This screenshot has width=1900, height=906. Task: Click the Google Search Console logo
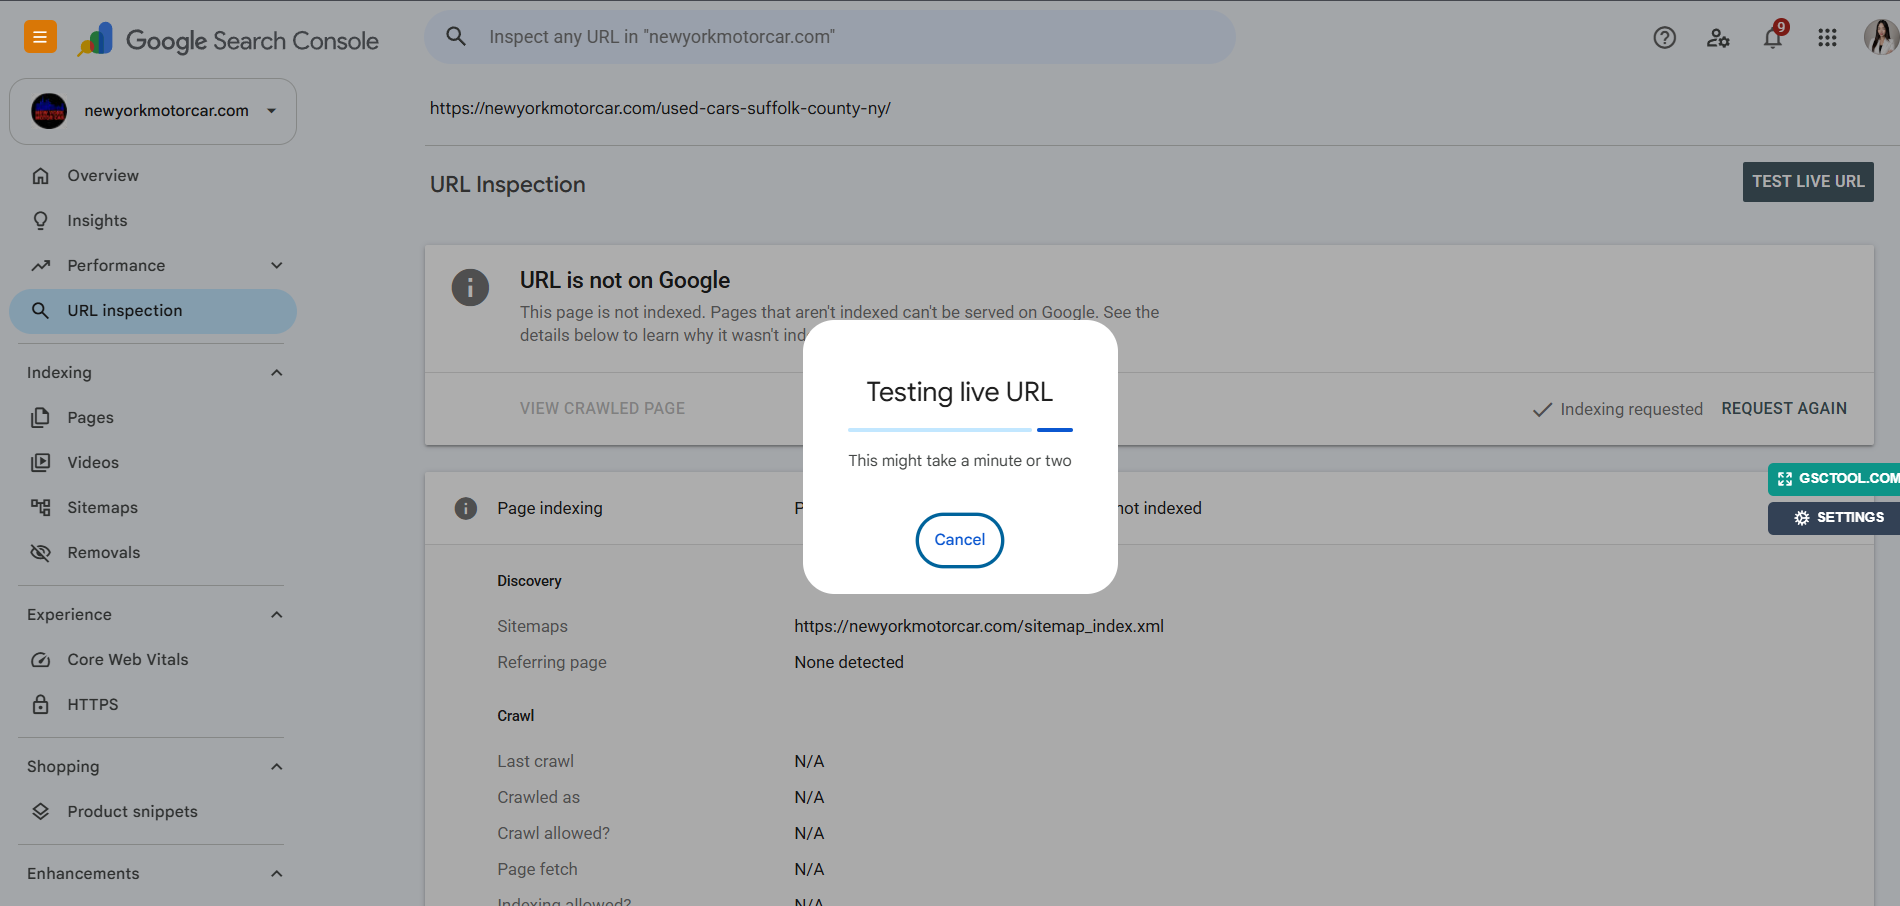tap(228, 40)
